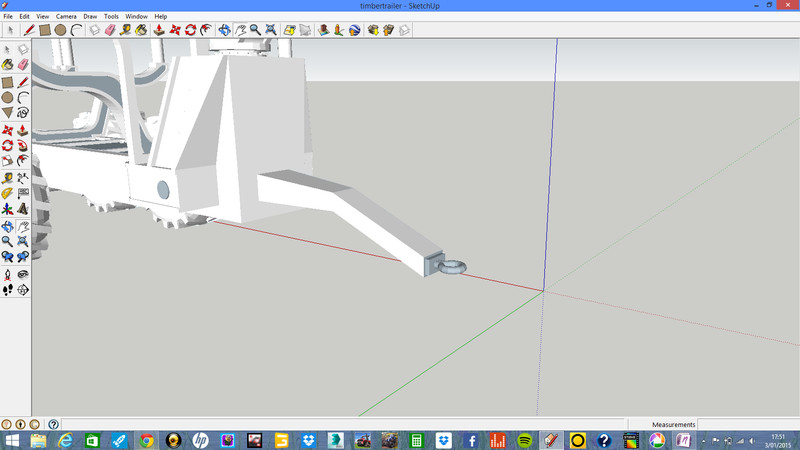
Task: Open the Help menu
Action: 161,16
